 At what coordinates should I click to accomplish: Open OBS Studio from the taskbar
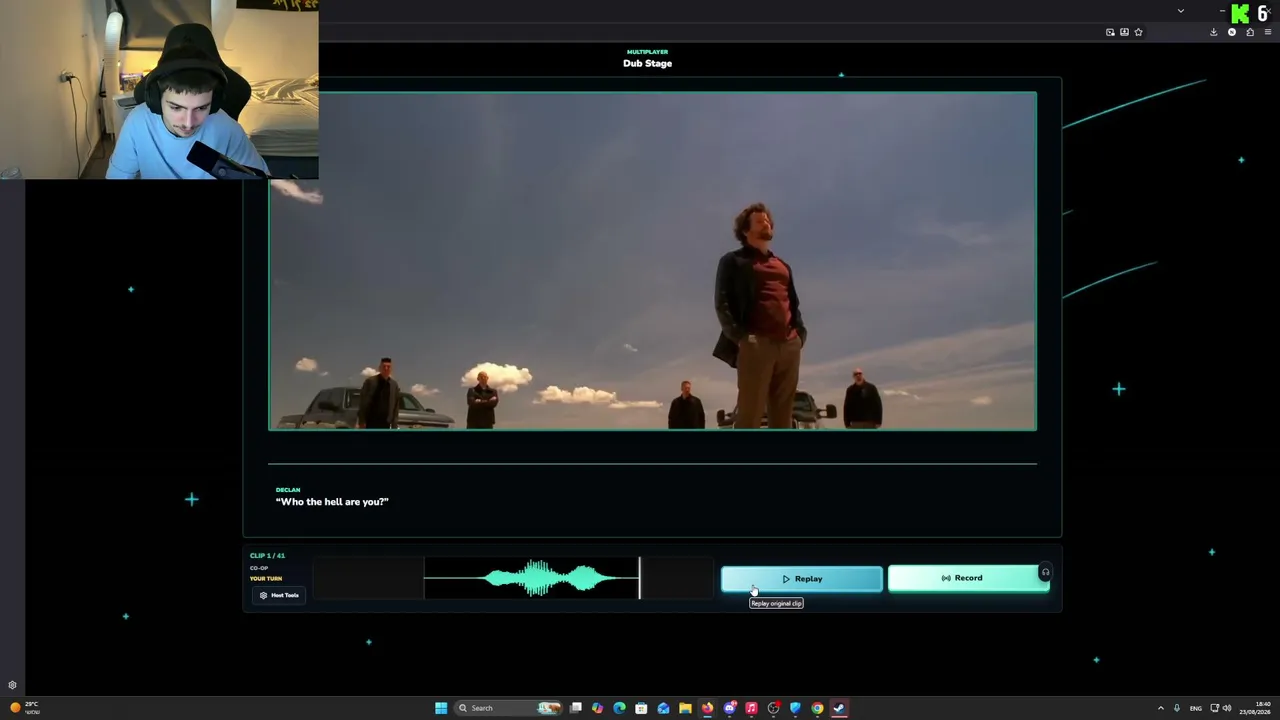click(773, 708)
